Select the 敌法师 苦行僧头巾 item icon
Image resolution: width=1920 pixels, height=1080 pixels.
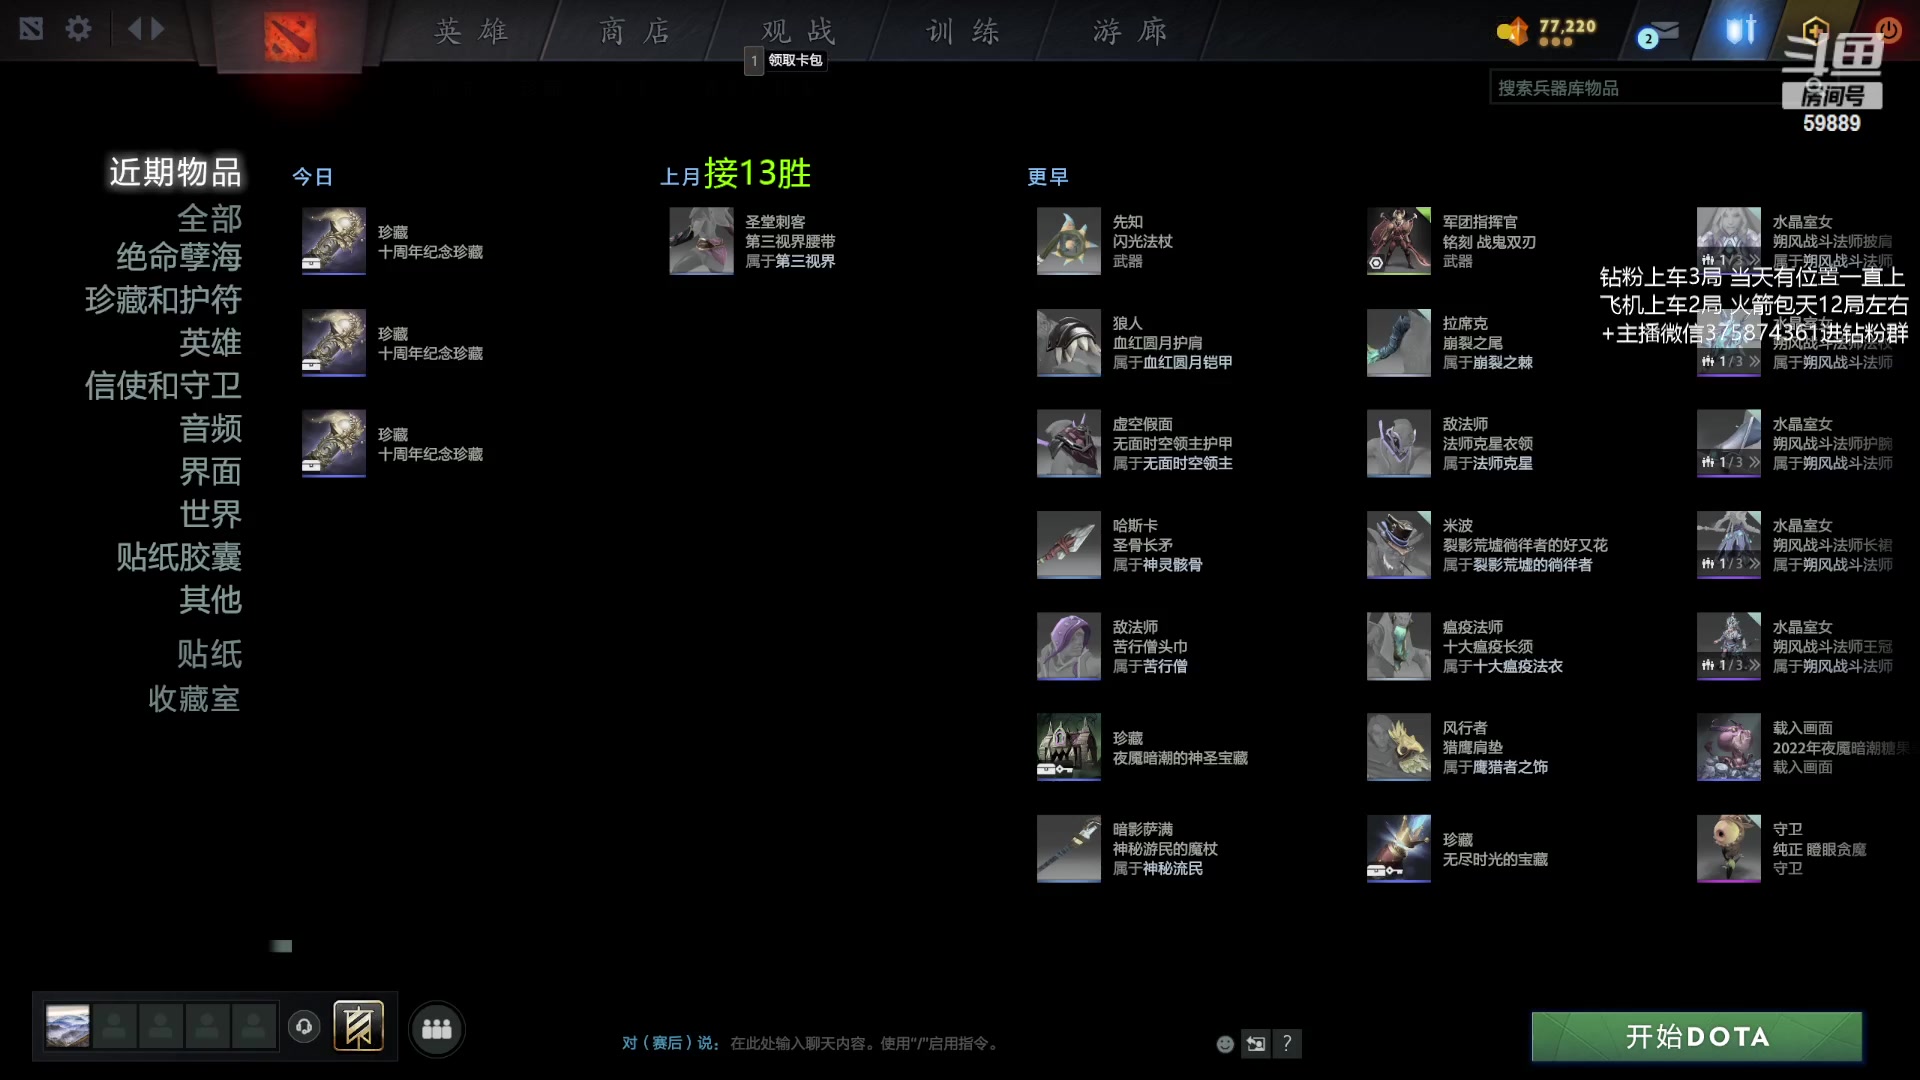[1068, 646]
